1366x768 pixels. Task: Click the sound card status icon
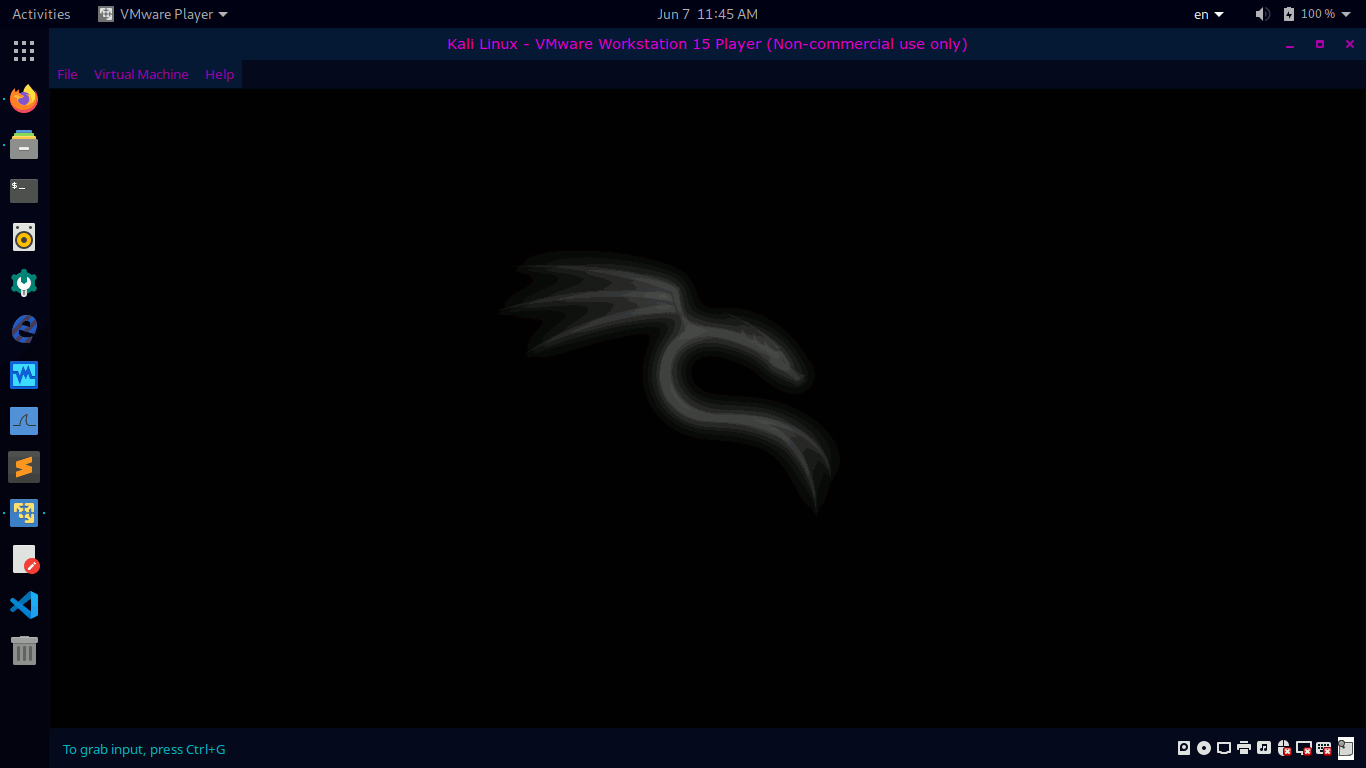pos(1263,747)
